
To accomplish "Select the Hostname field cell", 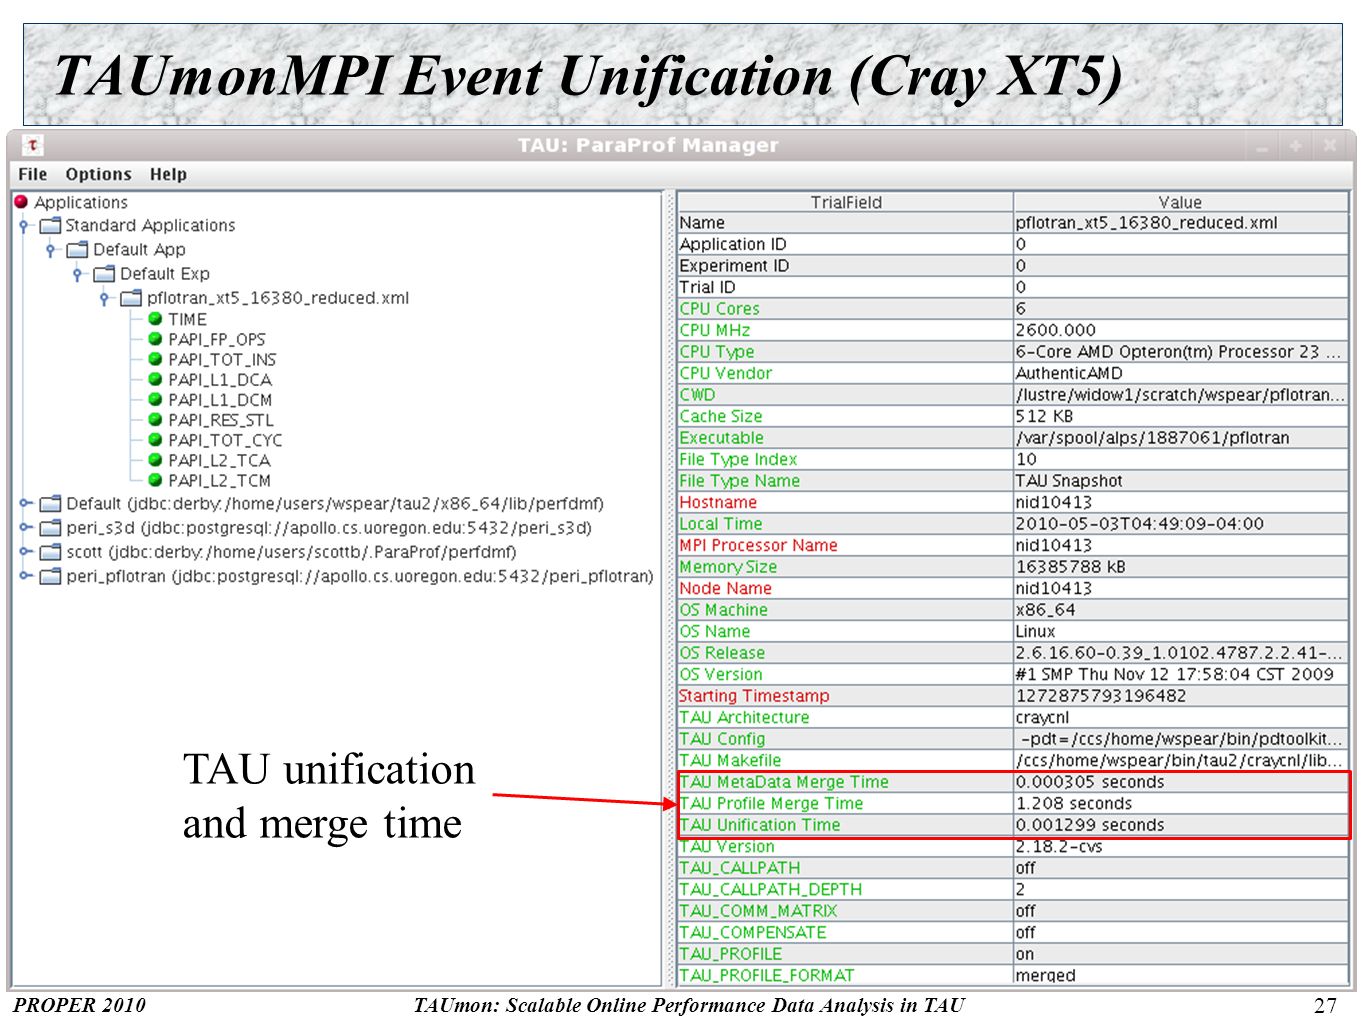I will (x=846, y=502).
